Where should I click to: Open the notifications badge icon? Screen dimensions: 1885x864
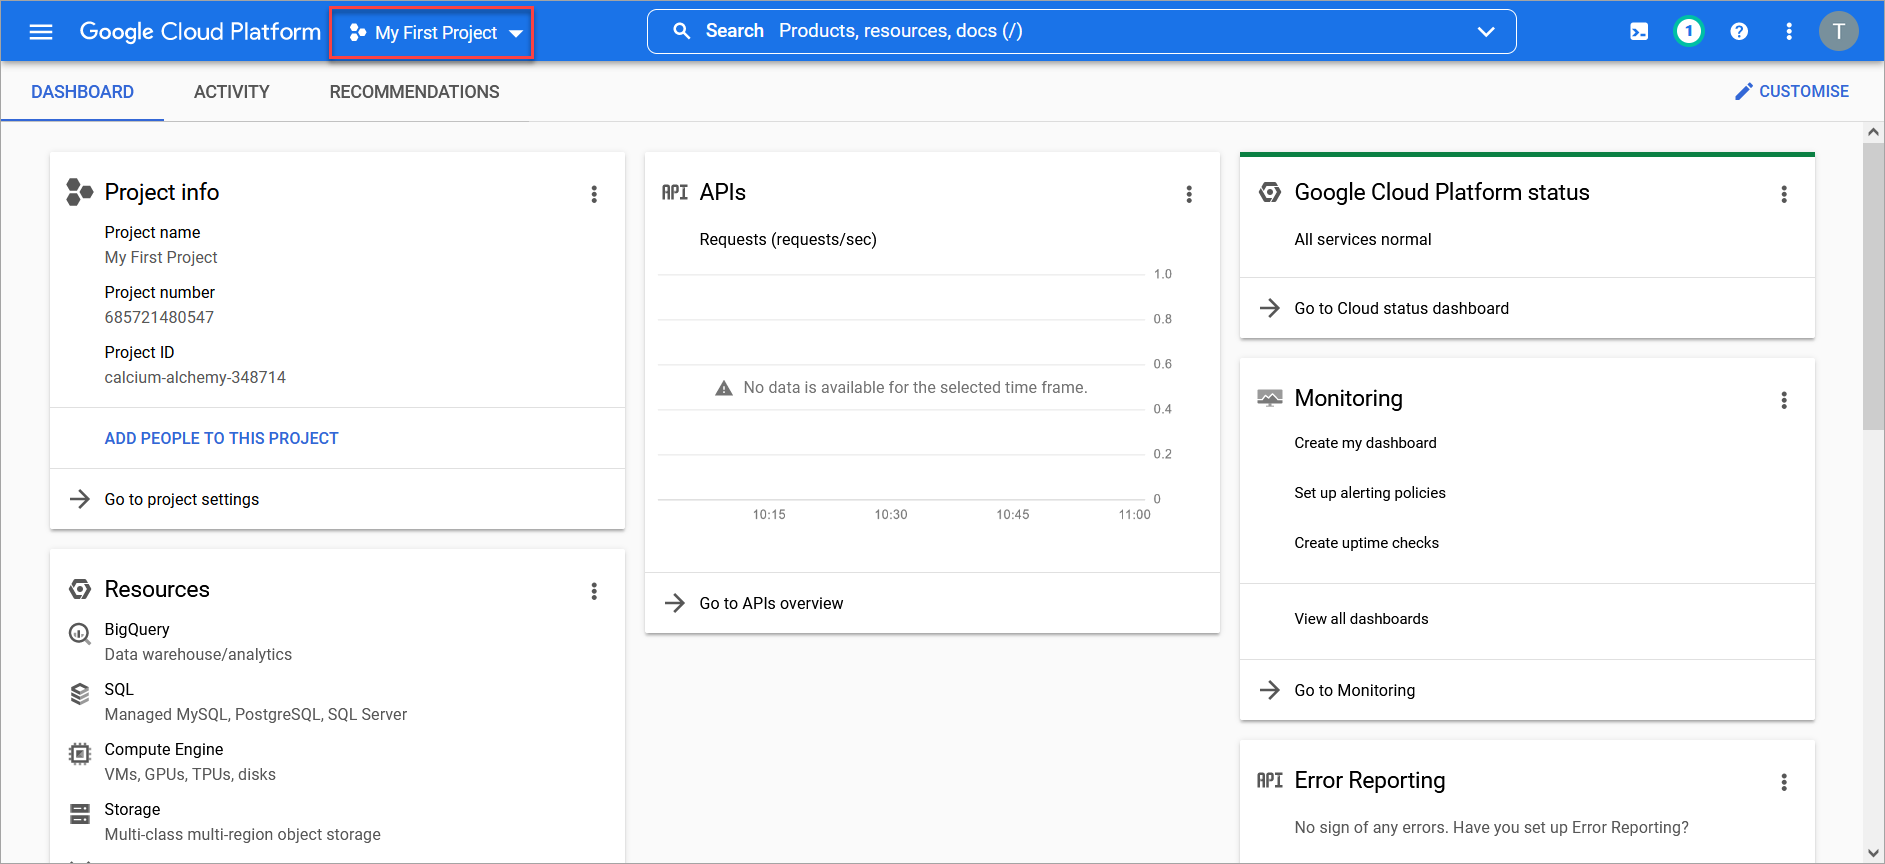[x=1689, y=32]
